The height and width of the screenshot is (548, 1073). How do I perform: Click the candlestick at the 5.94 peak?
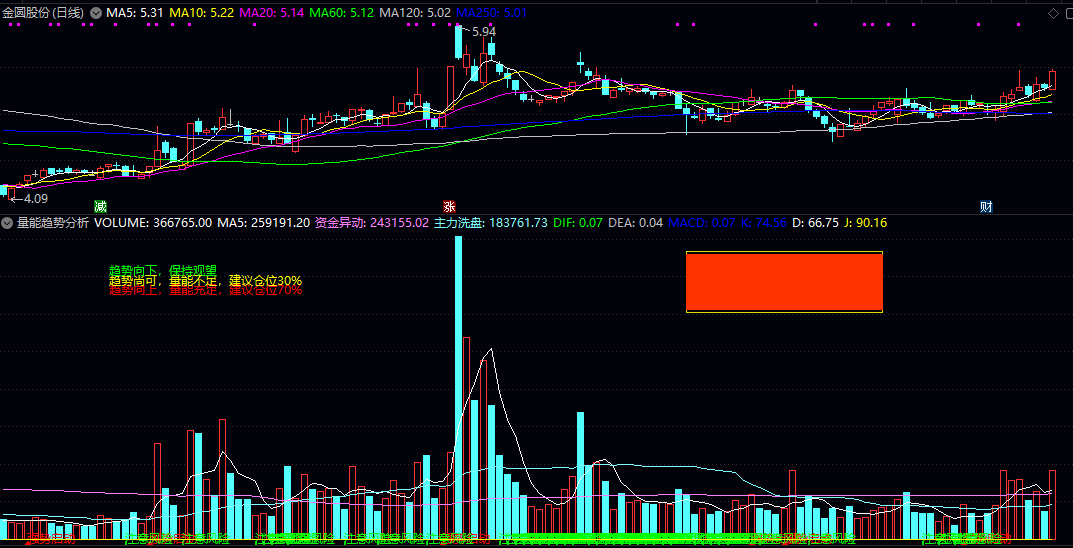coord(458,41)
